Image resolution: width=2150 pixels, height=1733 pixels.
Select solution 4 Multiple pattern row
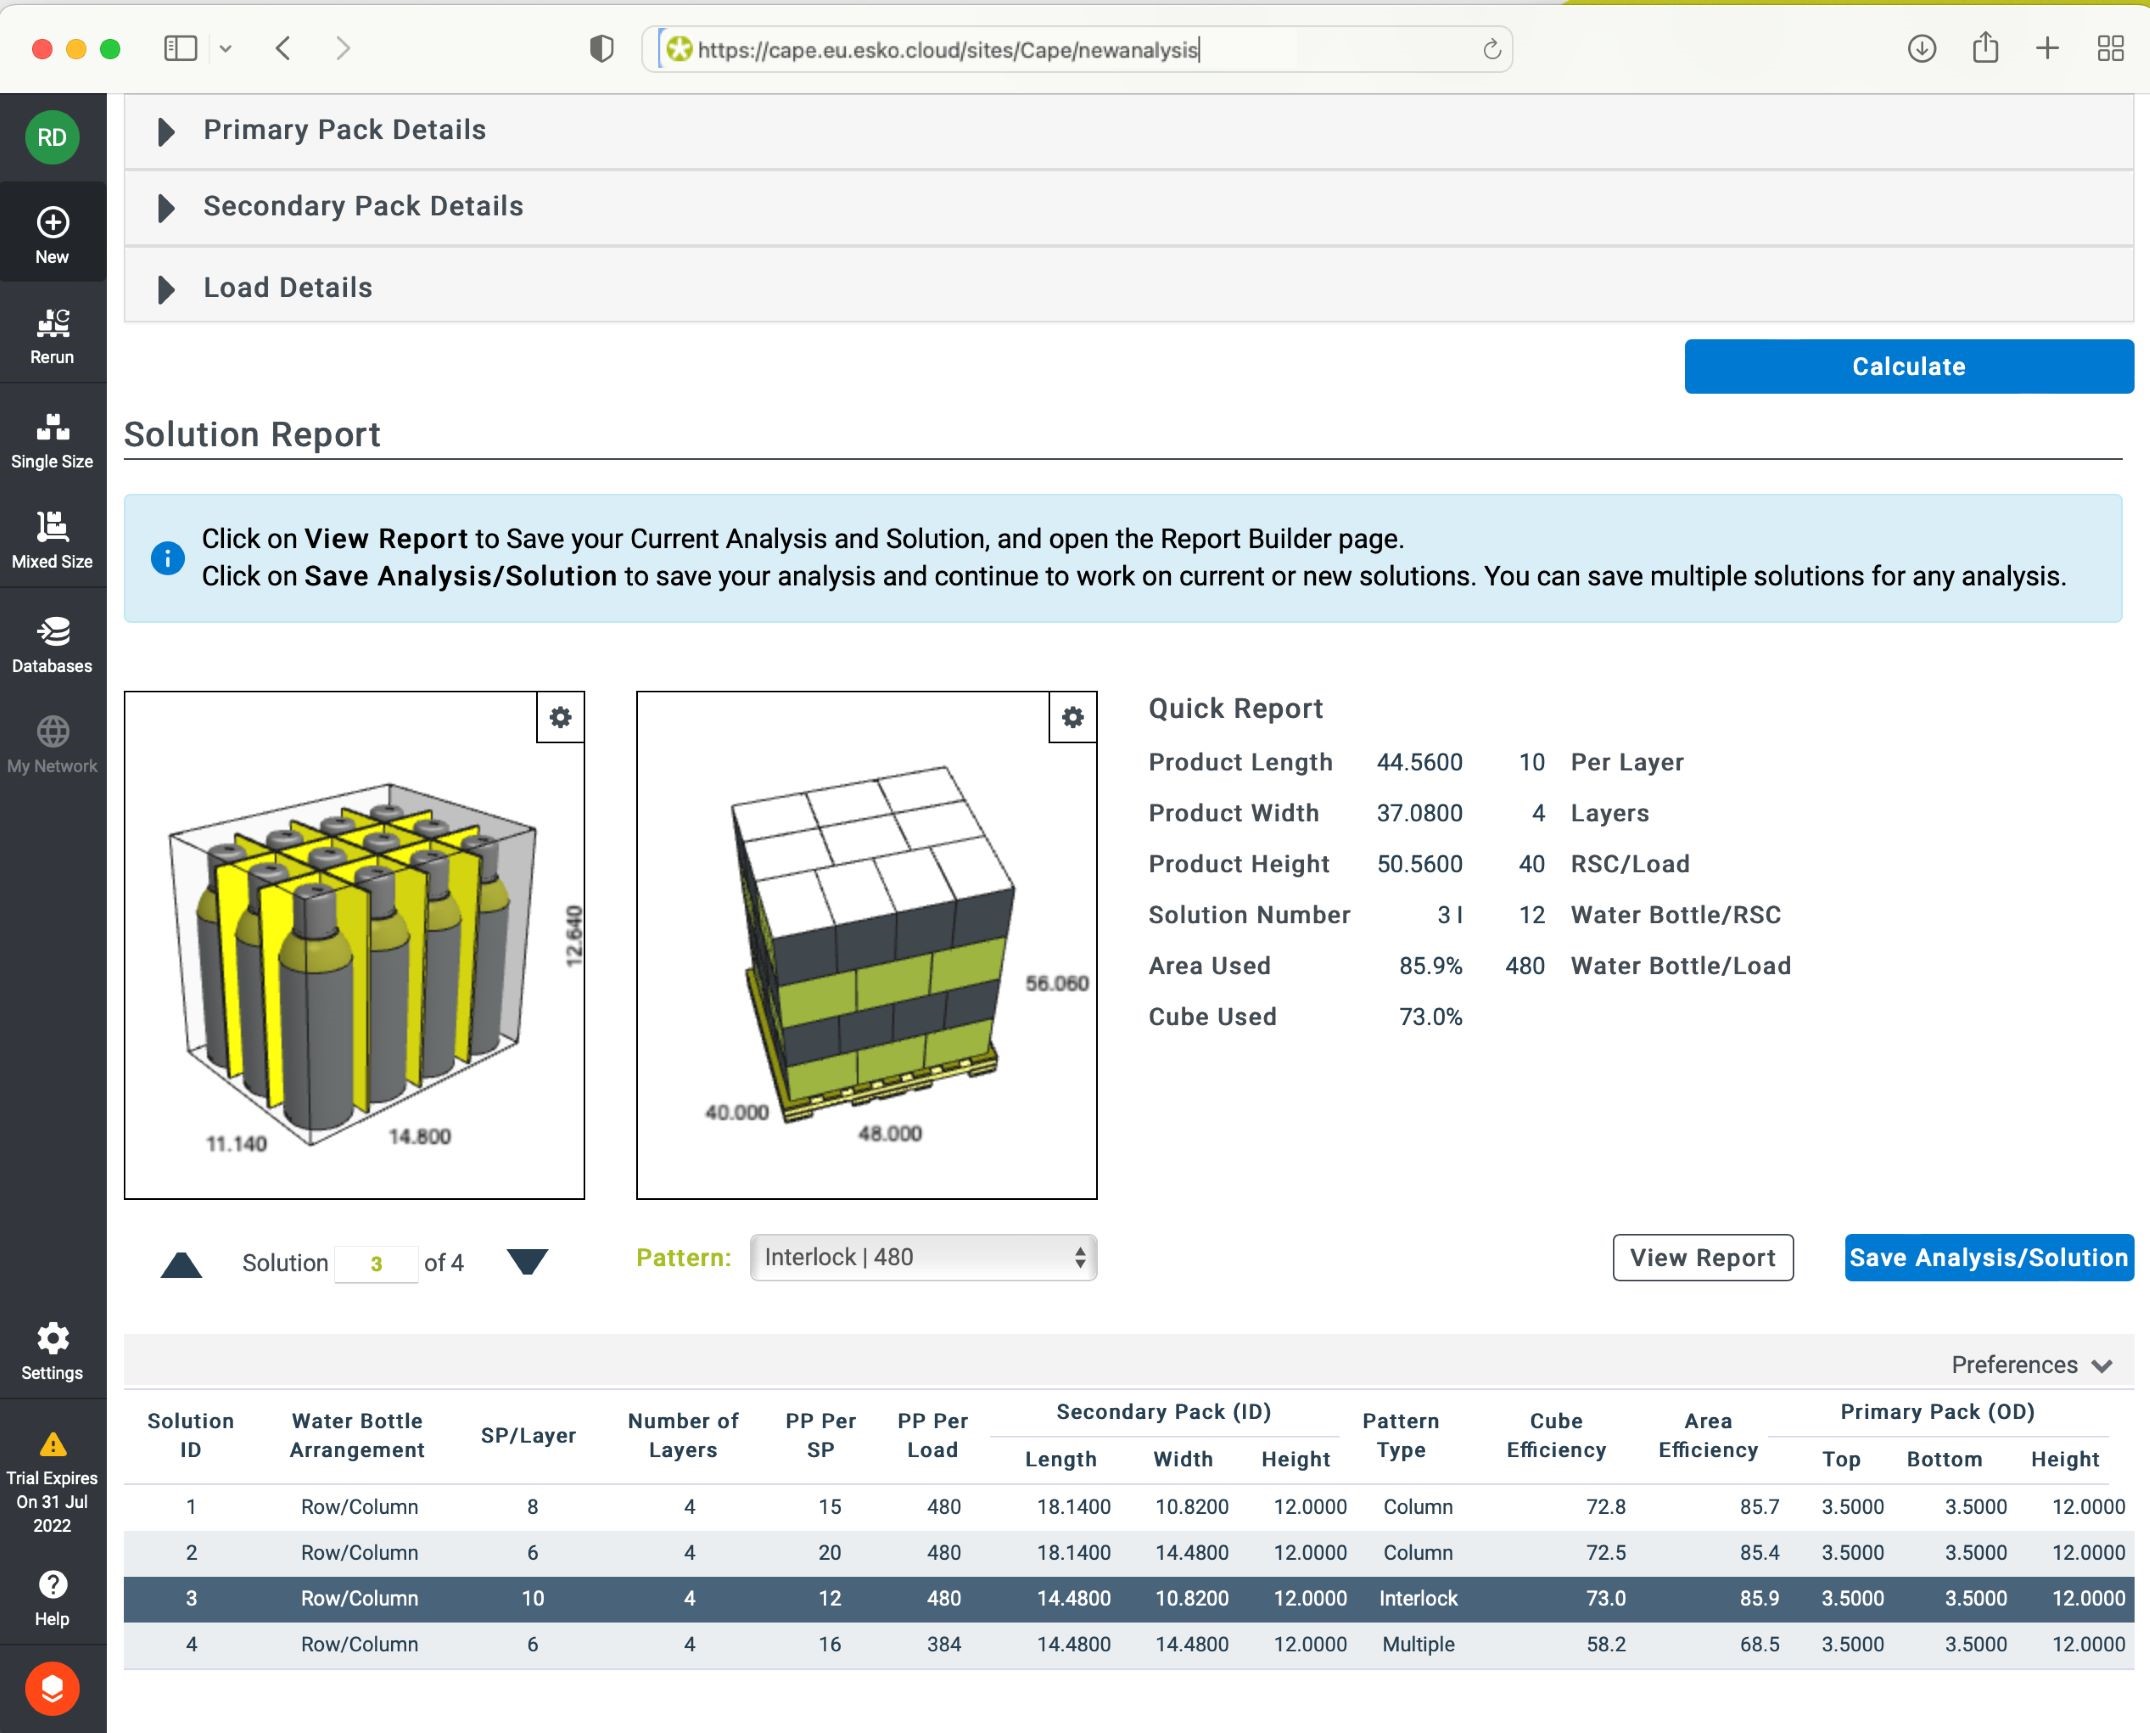[1128, 1644]
